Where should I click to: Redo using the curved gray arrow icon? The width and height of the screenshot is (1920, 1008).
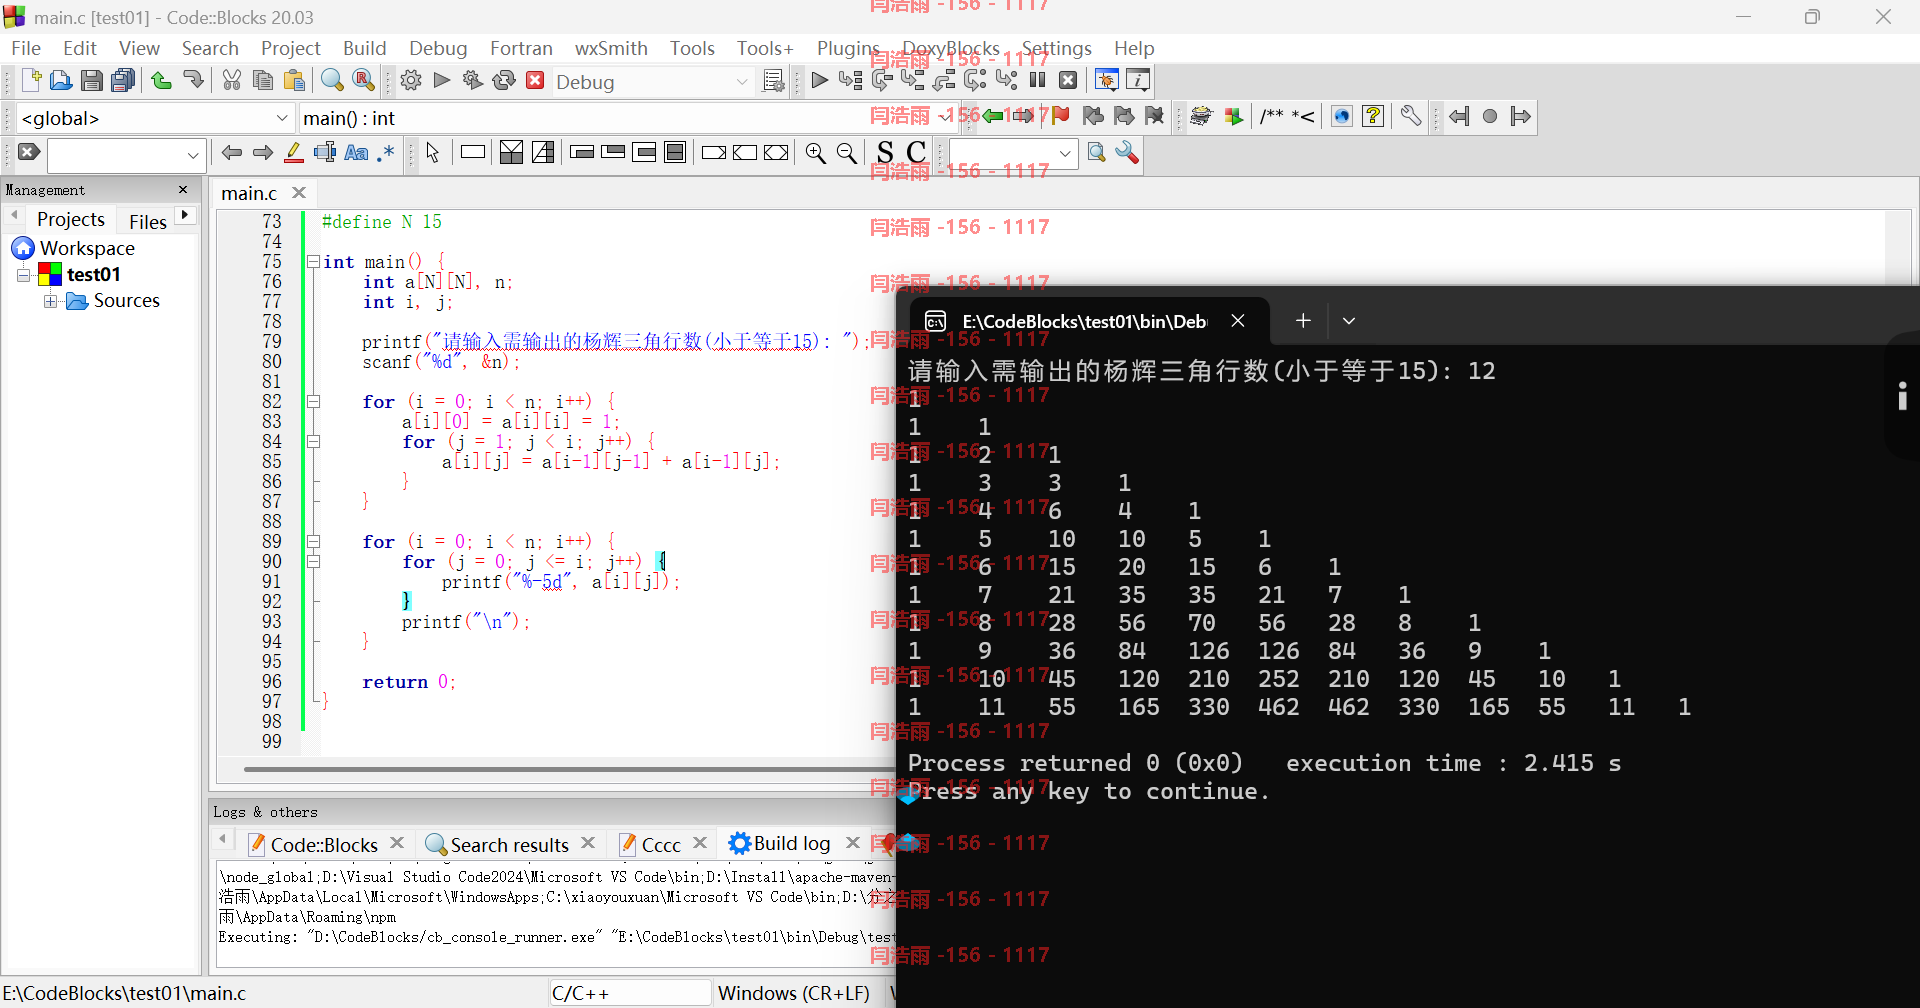(x=193, y=81)
